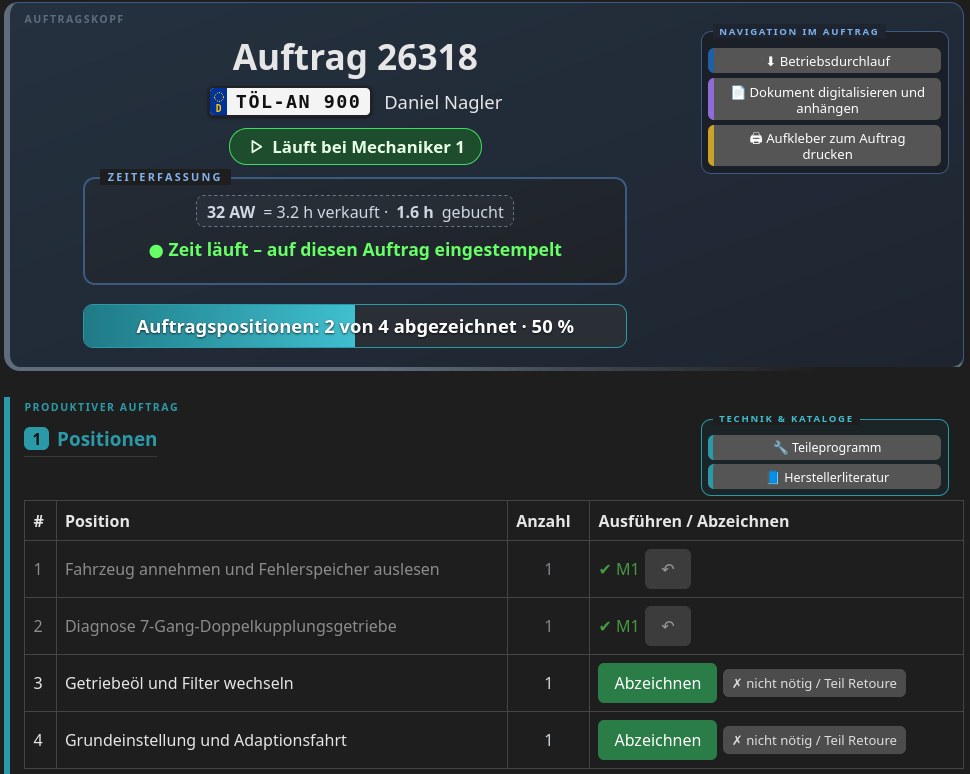
Task: Click the number 1 badge beside Positionen
Action: tap(36, 439)
